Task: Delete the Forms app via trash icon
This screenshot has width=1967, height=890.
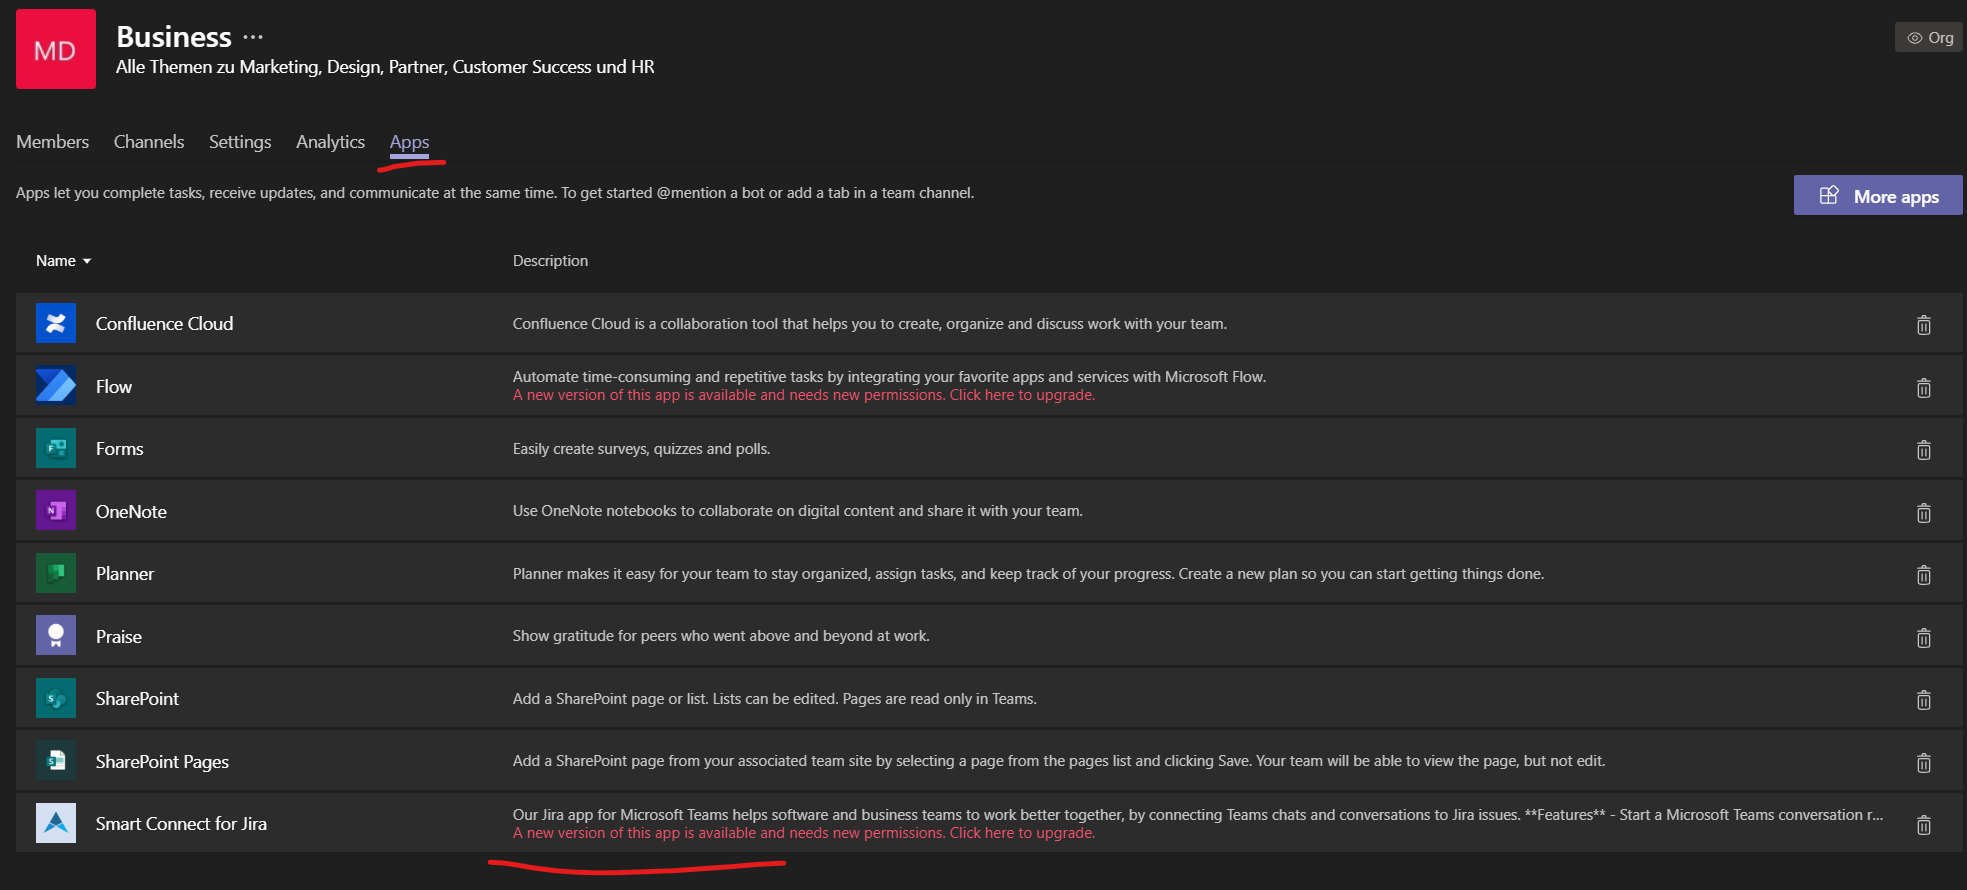Action: pos(1923,450)
